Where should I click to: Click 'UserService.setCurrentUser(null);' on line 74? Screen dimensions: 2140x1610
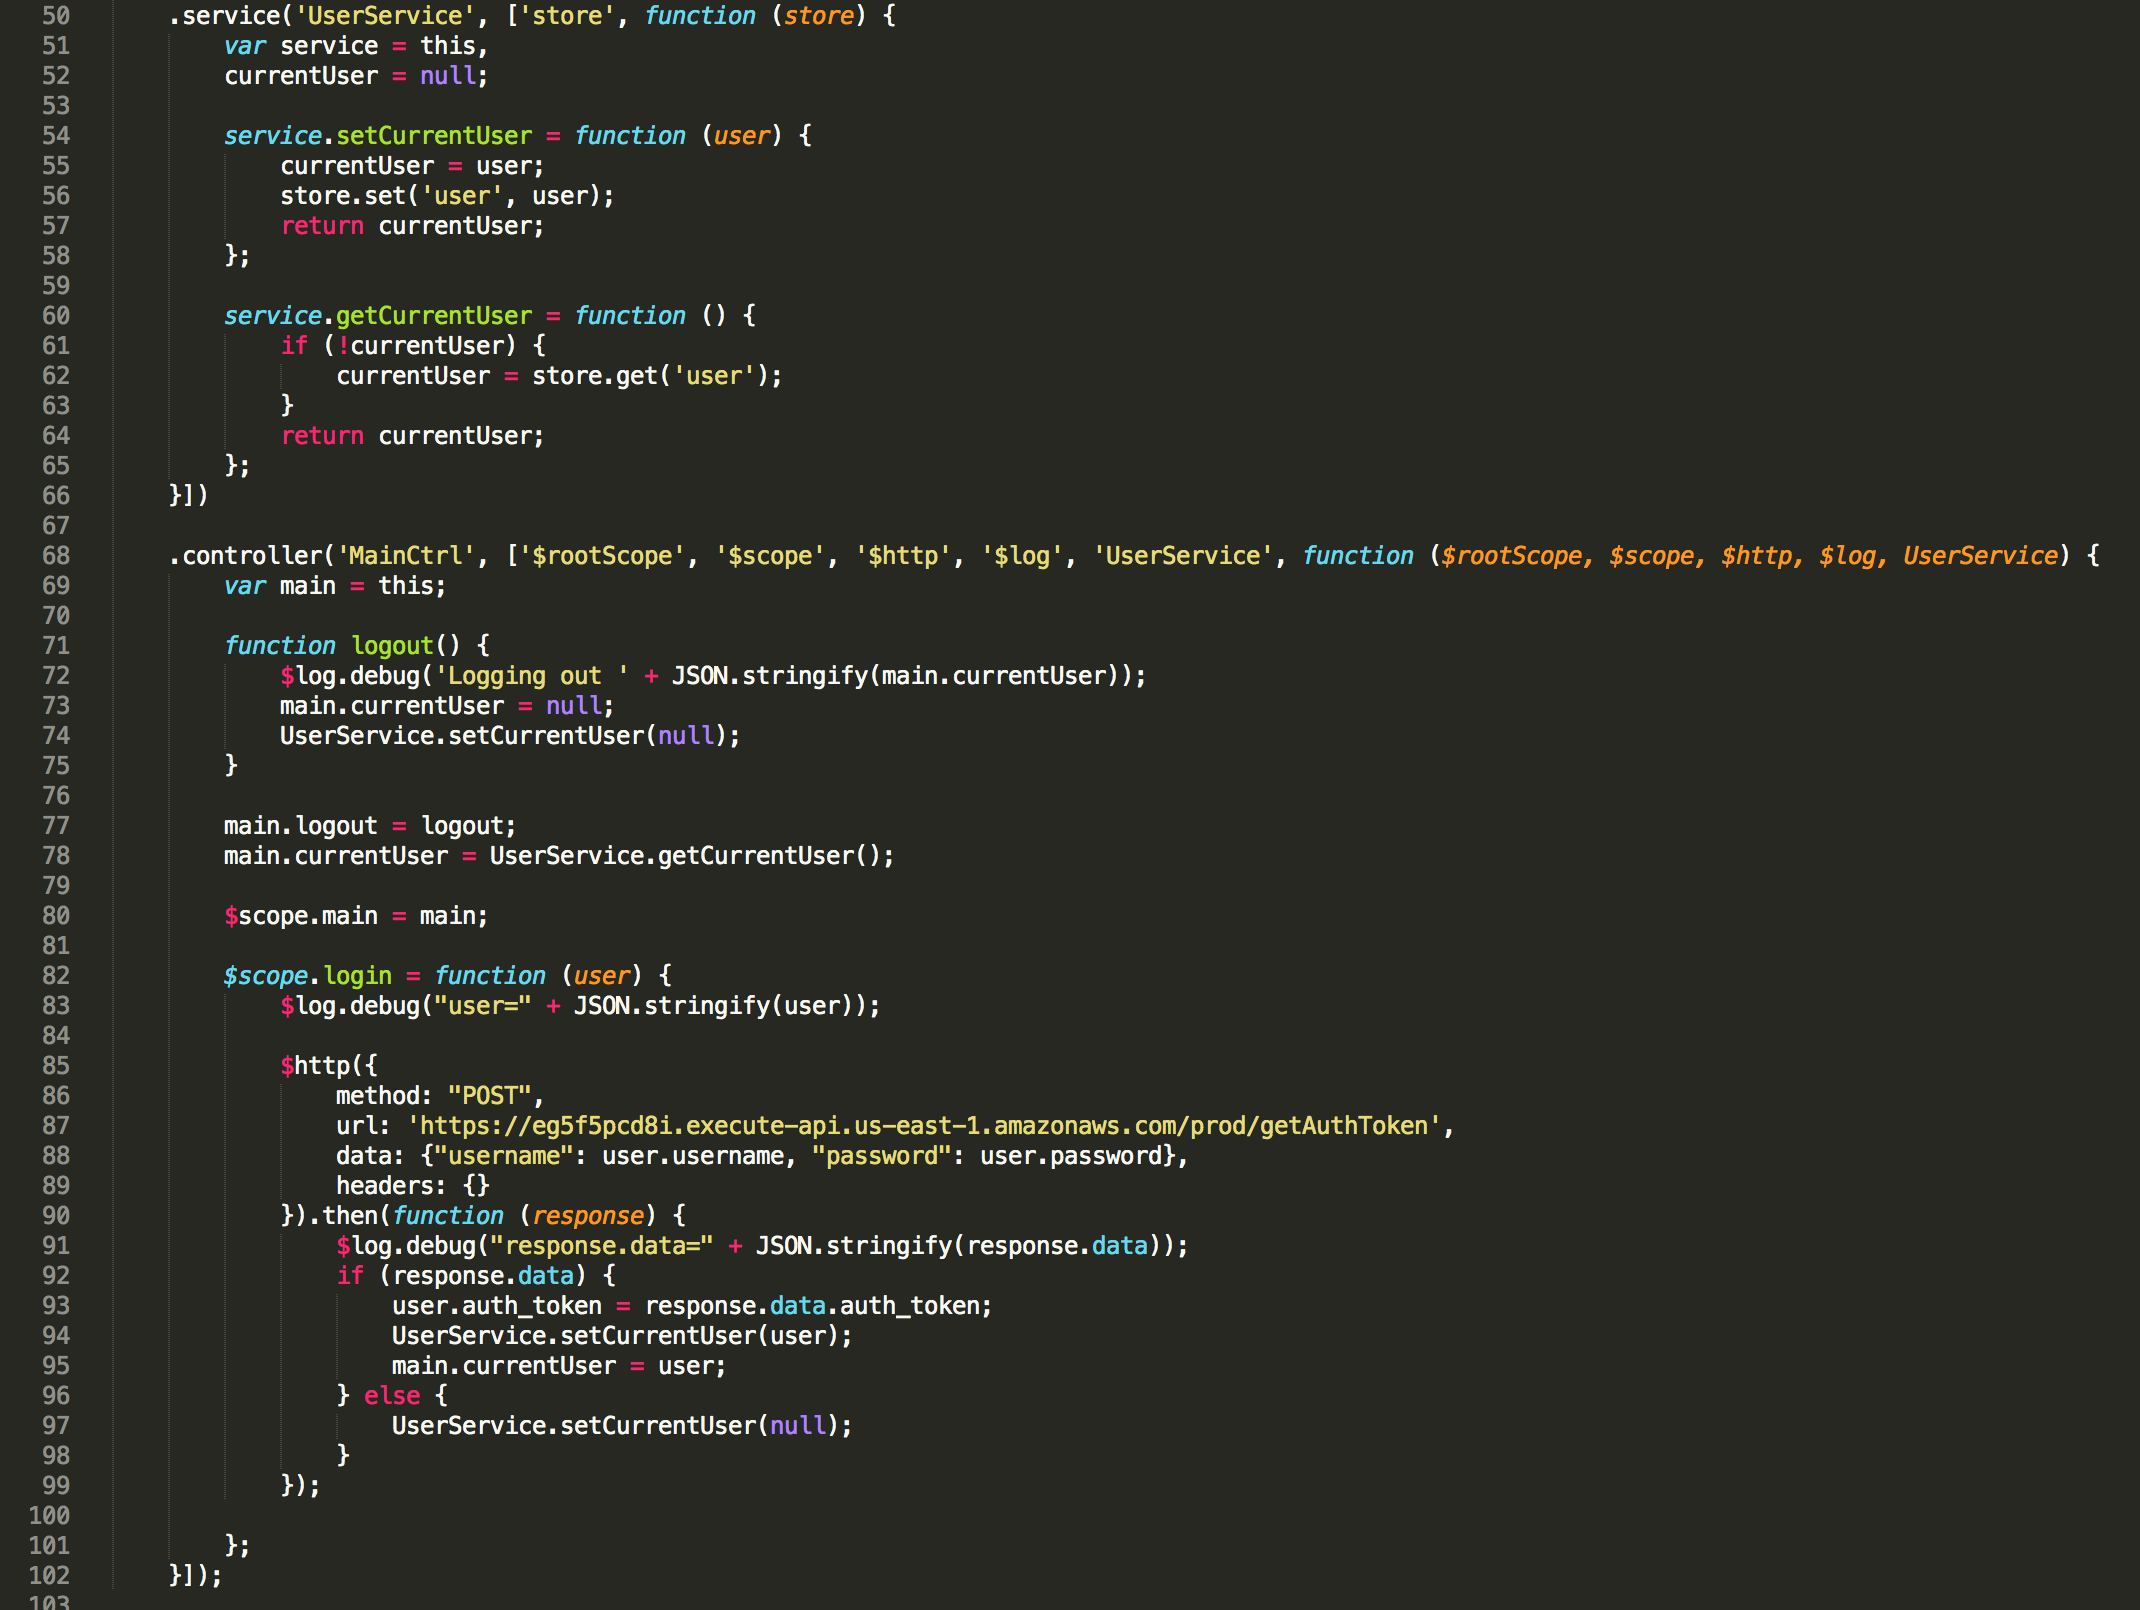click(510, 736)
